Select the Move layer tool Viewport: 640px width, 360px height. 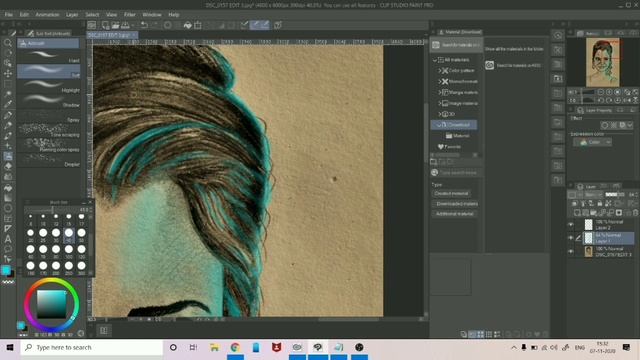tap(8, 73)
